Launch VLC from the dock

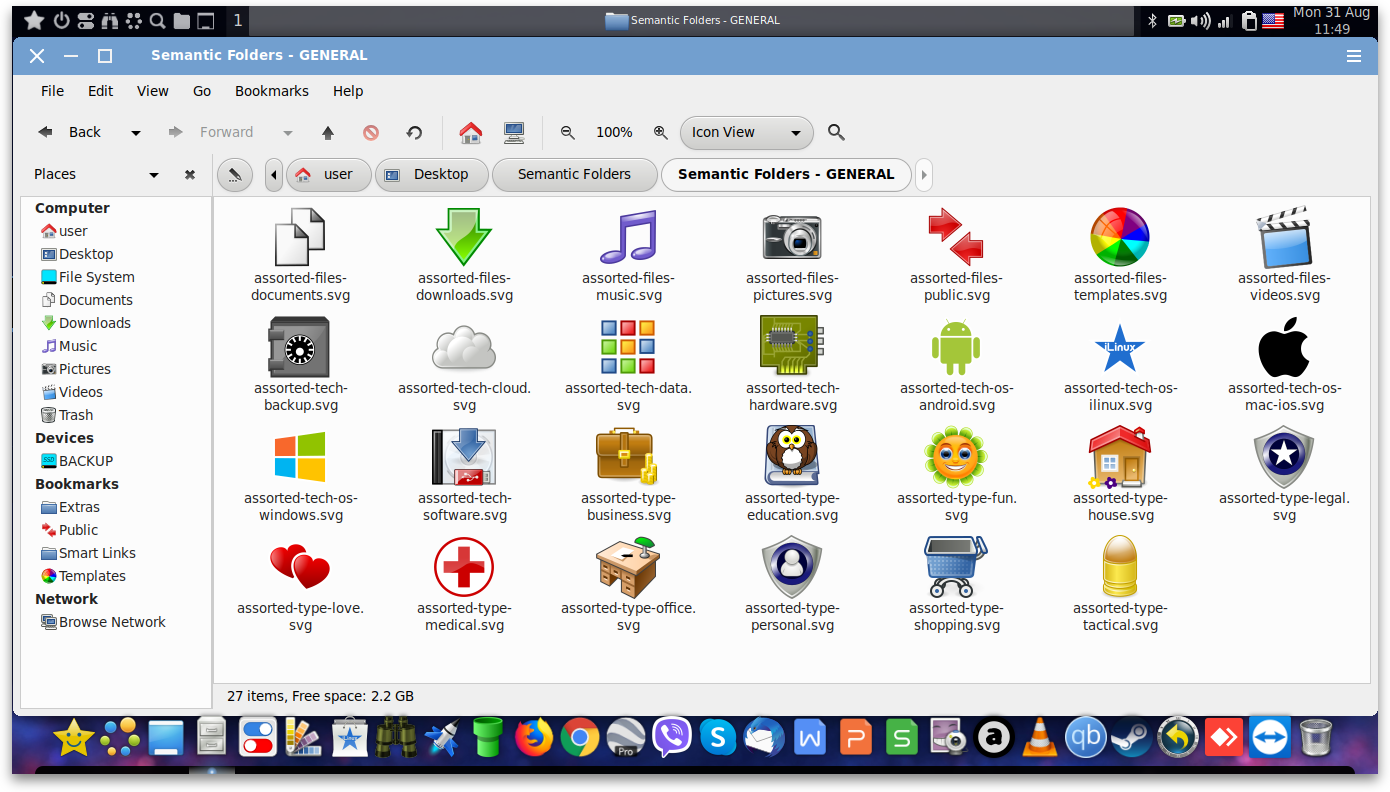click(1040, 739)
